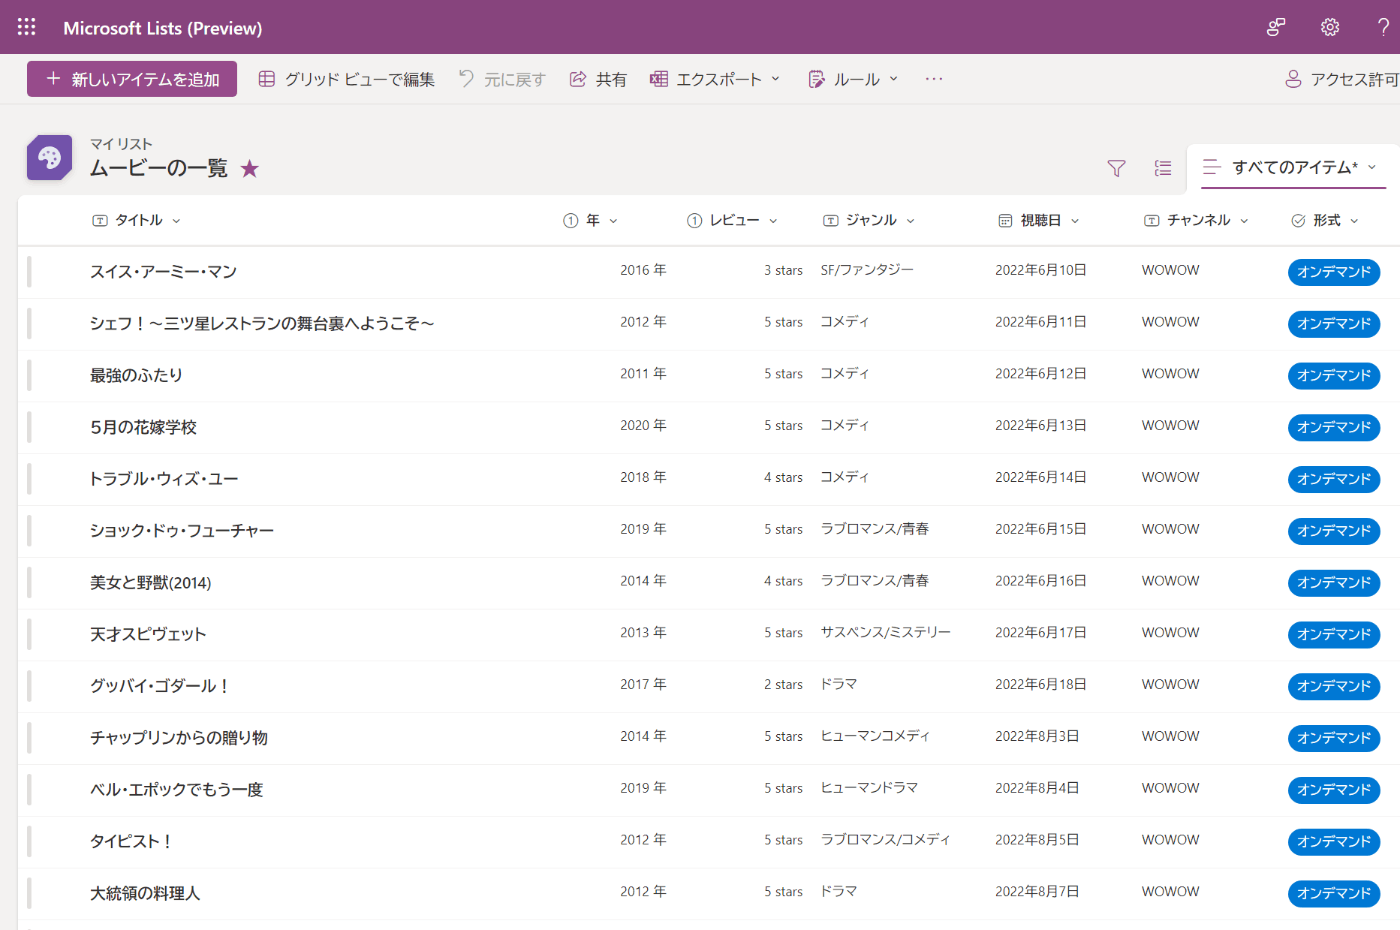Open the item 最強のふたり
The height and width of the screenshot is (930, 1400).
click(x=136, y=376)
